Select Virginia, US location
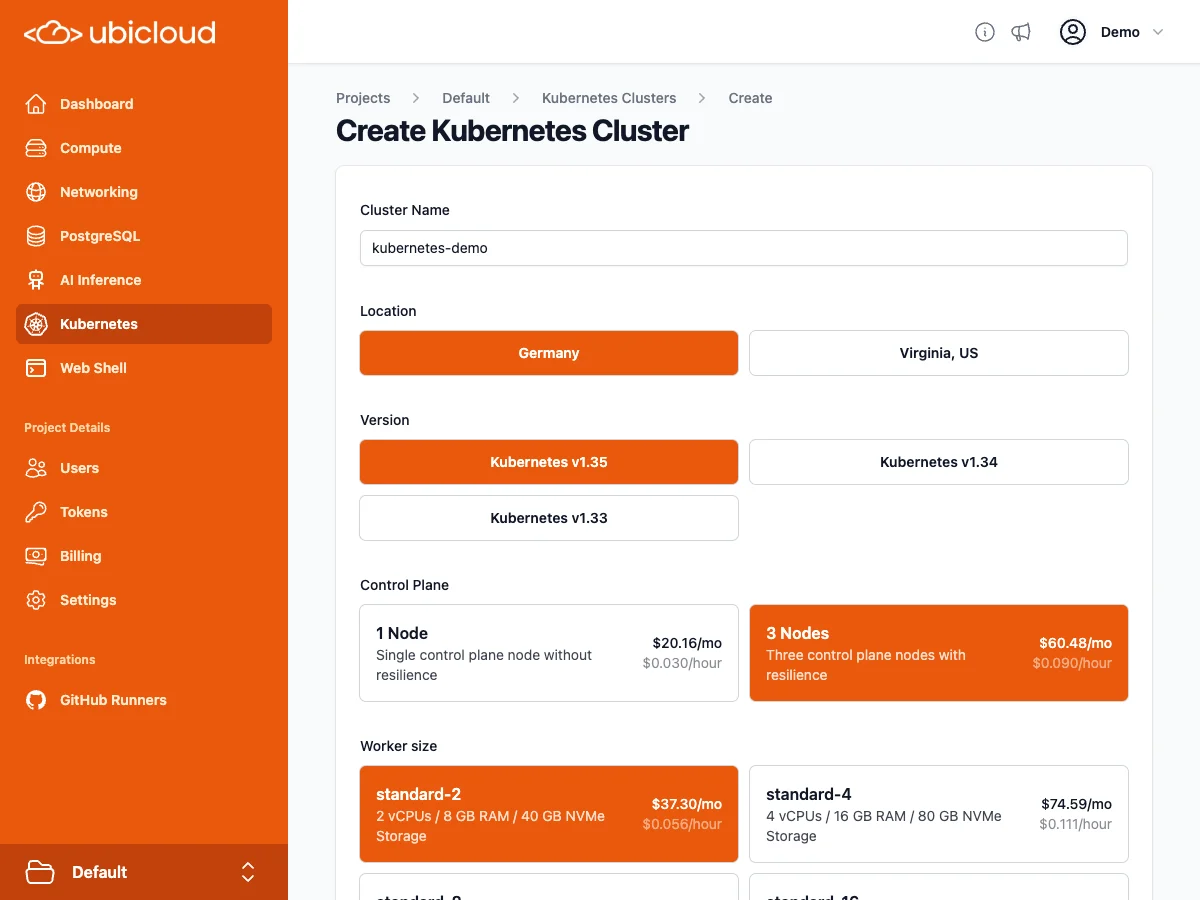 (x=939, y=353)
